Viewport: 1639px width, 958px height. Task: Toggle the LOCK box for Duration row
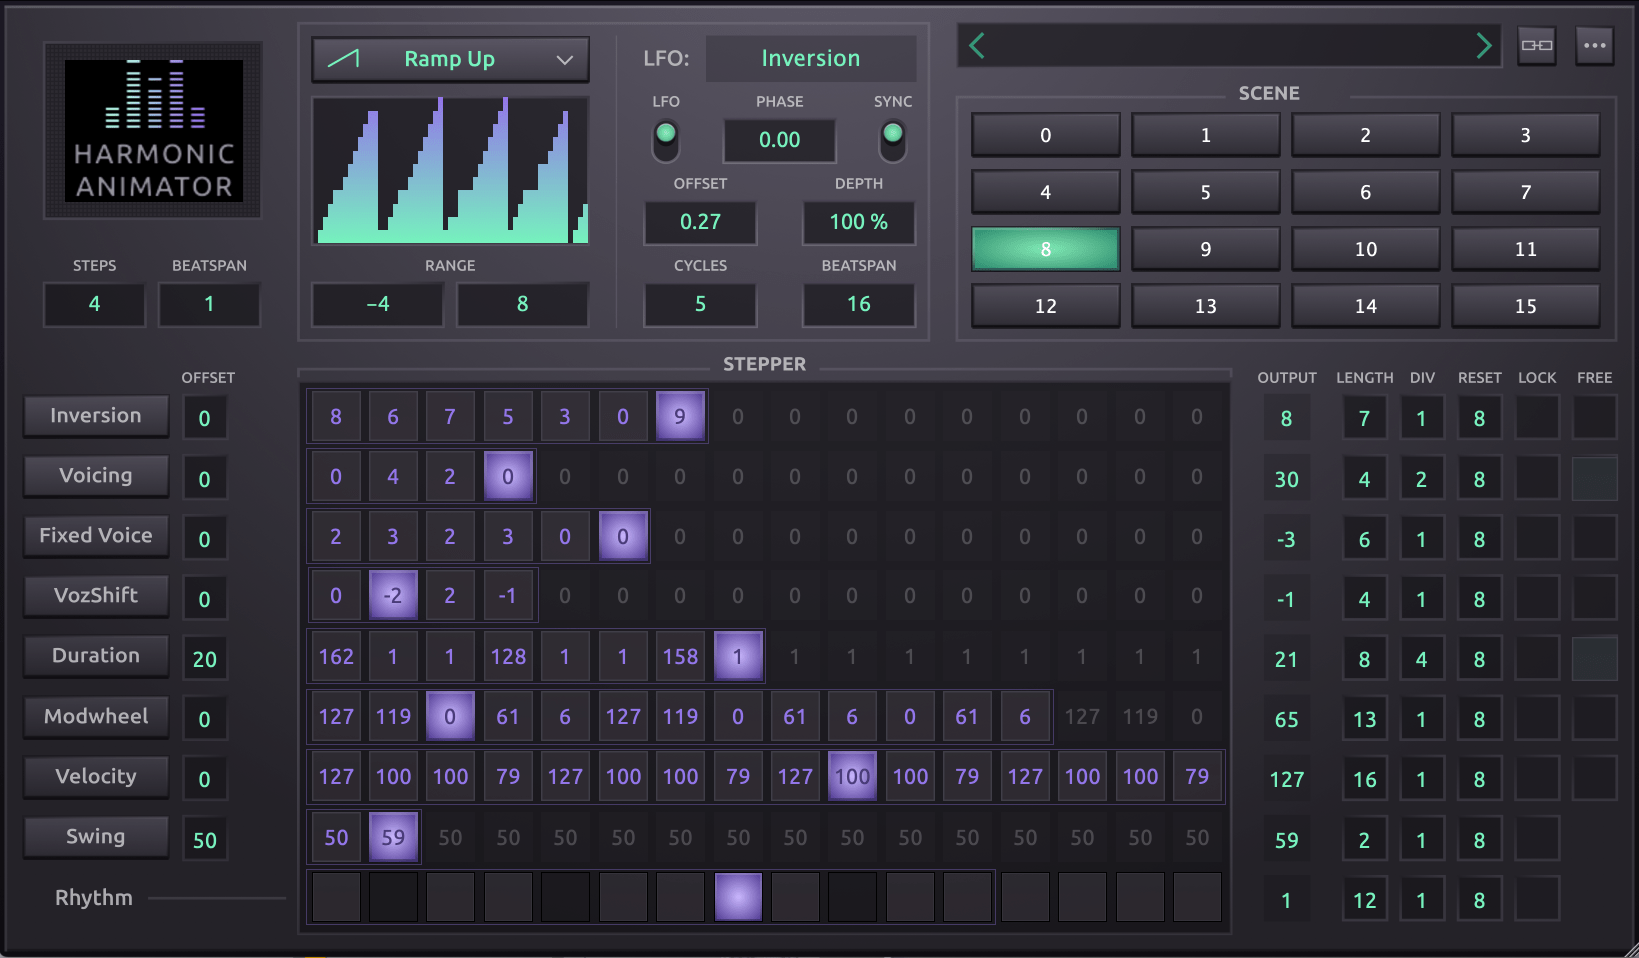click(x=1537, y=659)
